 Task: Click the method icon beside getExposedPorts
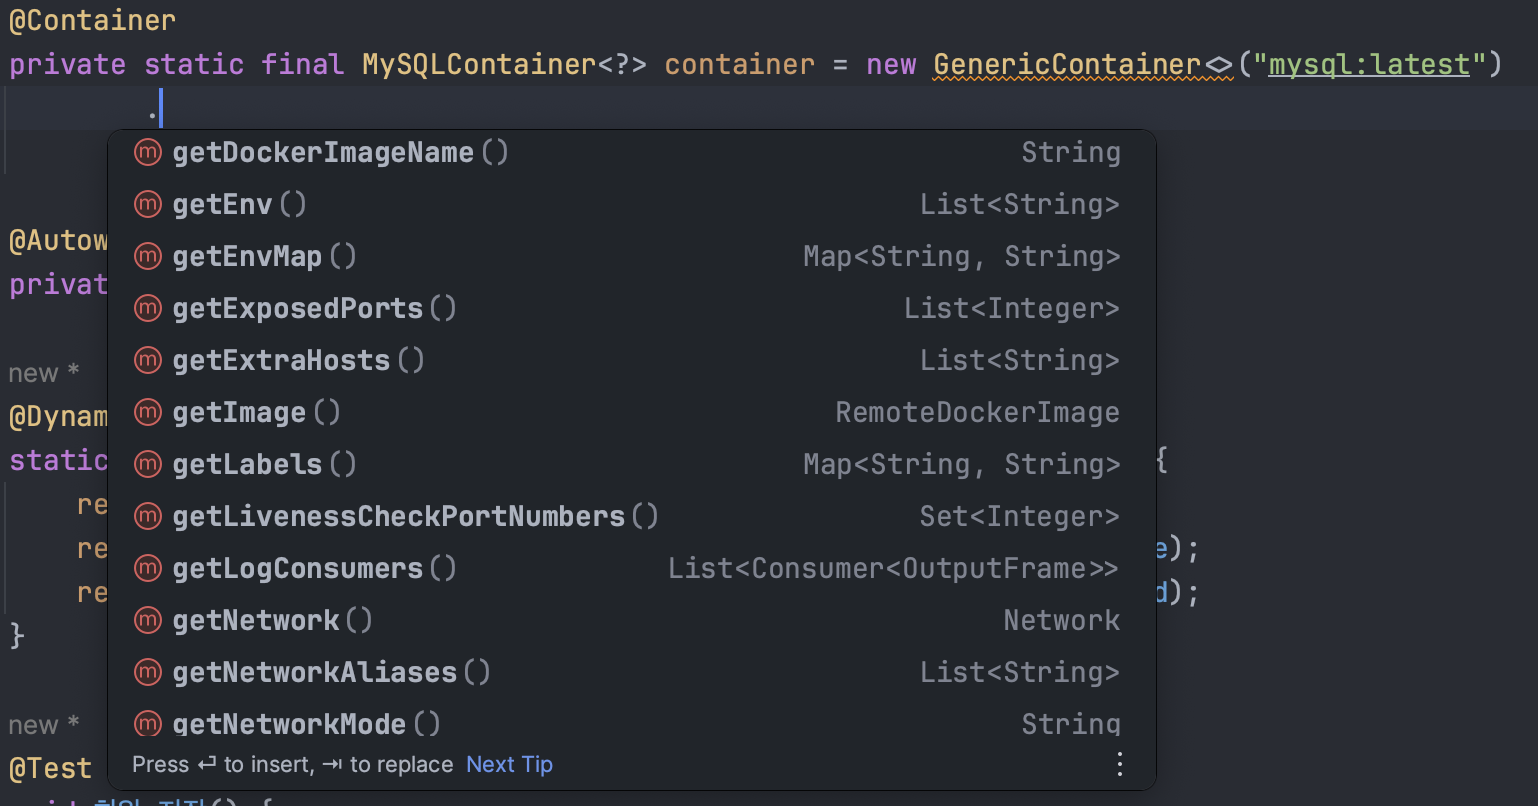148,308
